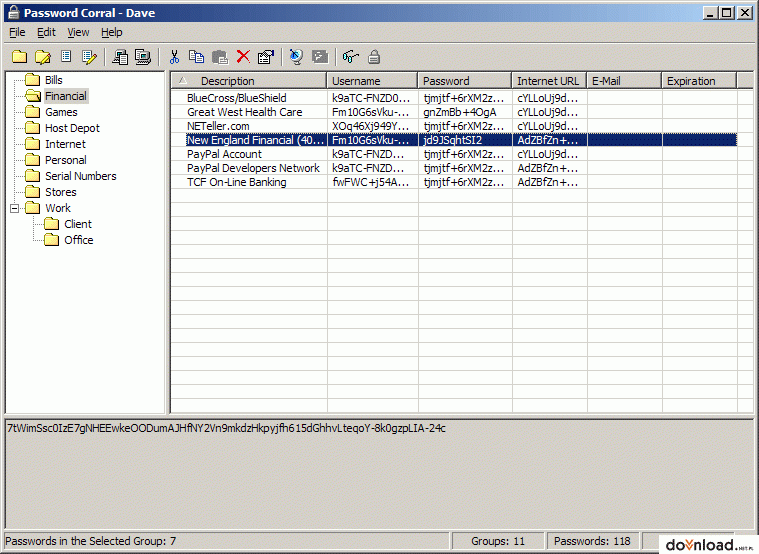
Task: Click the New Group folder icon
Action: tap(19, 57)
